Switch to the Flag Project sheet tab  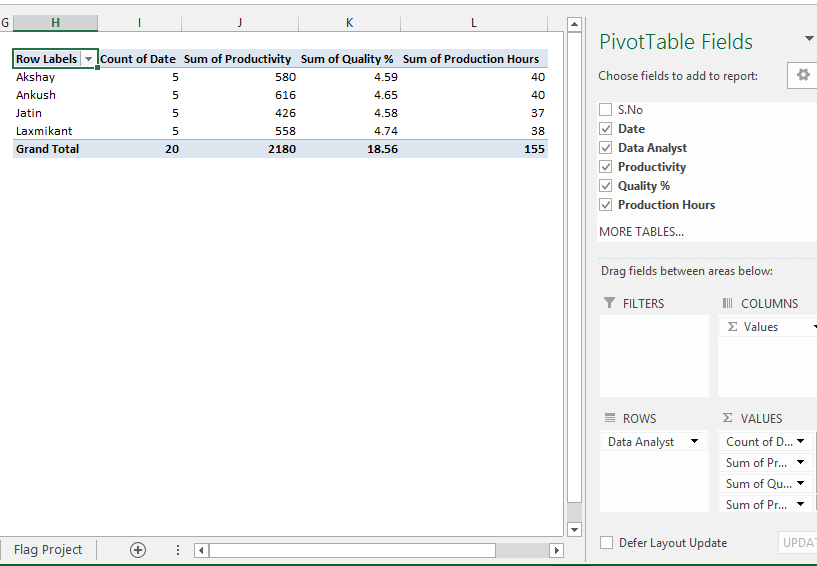(48, 550)
